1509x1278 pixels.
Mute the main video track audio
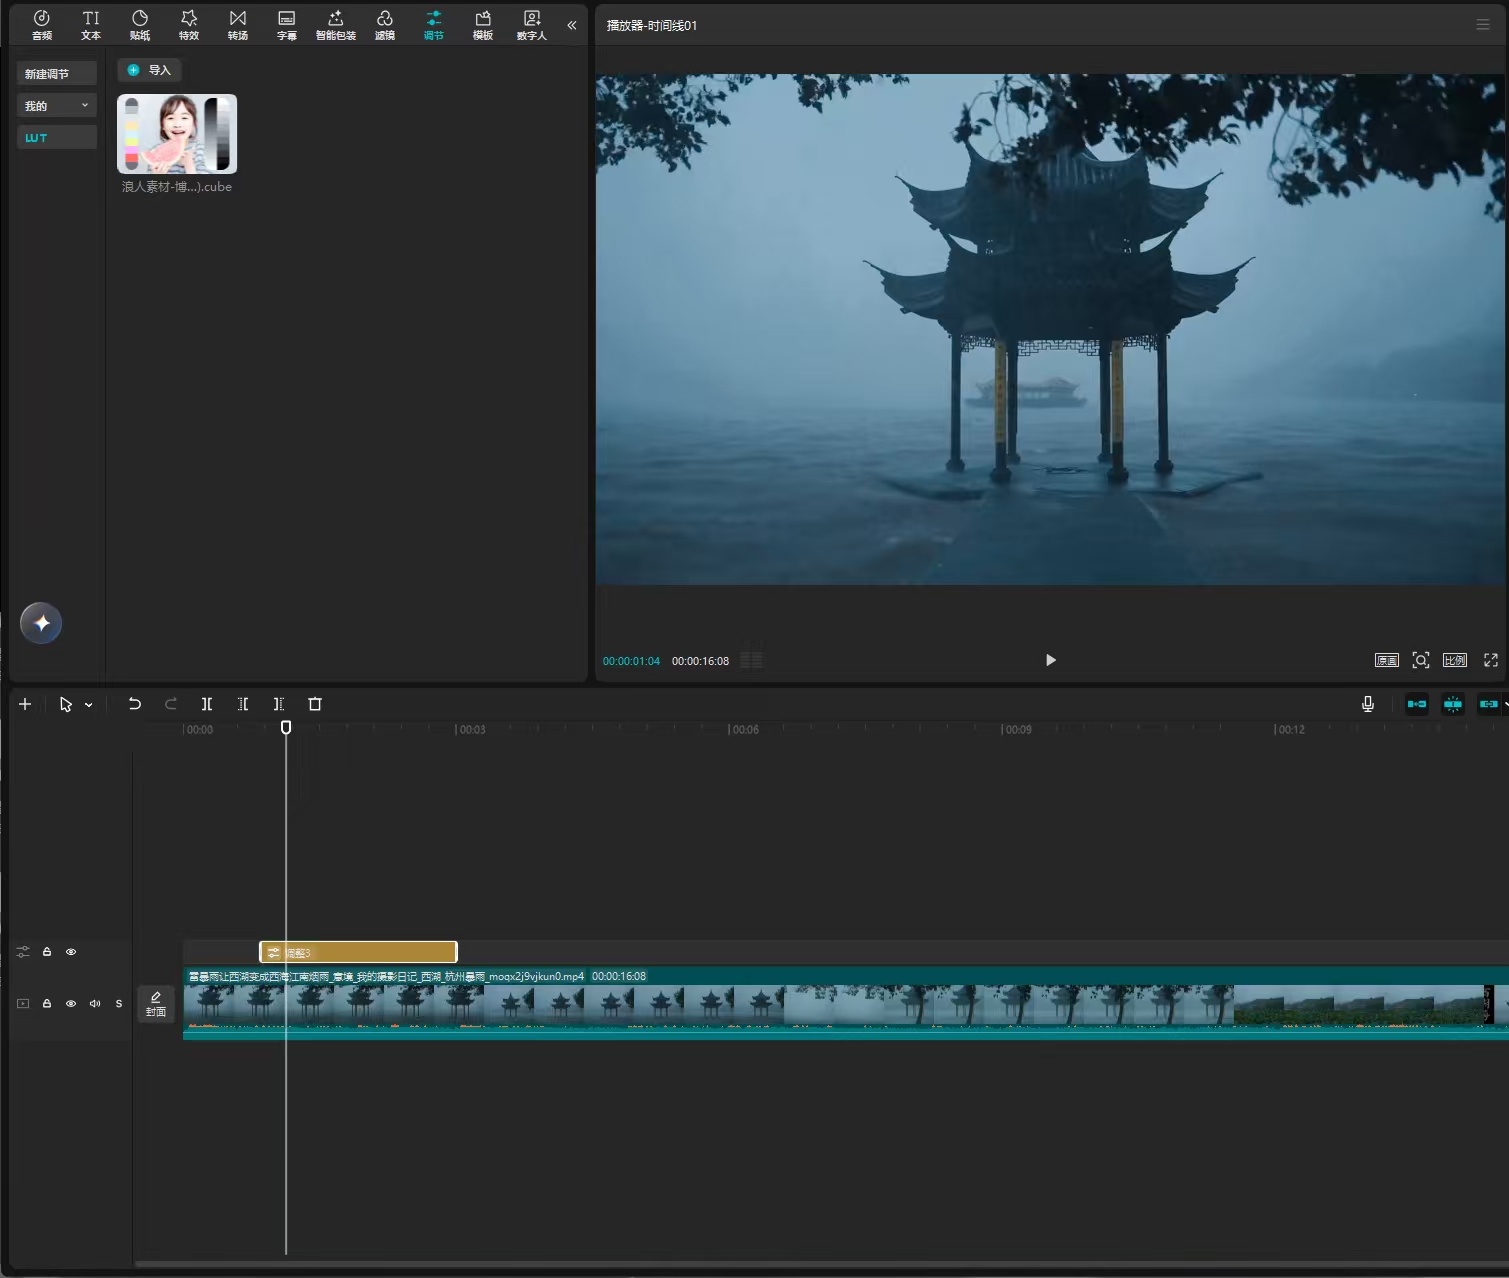point(95,1003)
